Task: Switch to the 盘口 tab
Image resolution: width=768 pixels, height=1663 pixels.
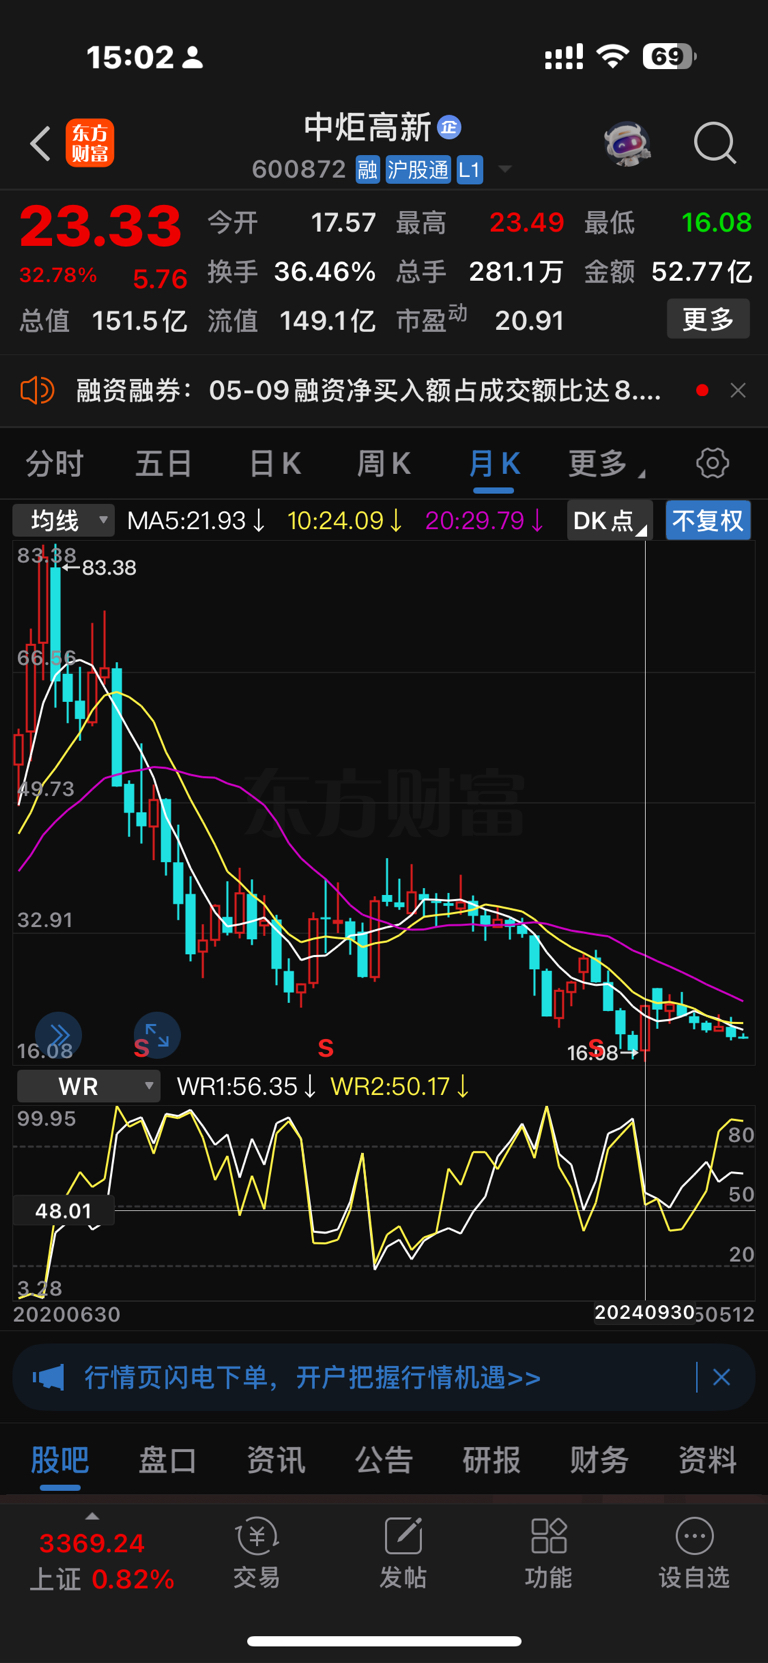Action: pos(167,1460)
